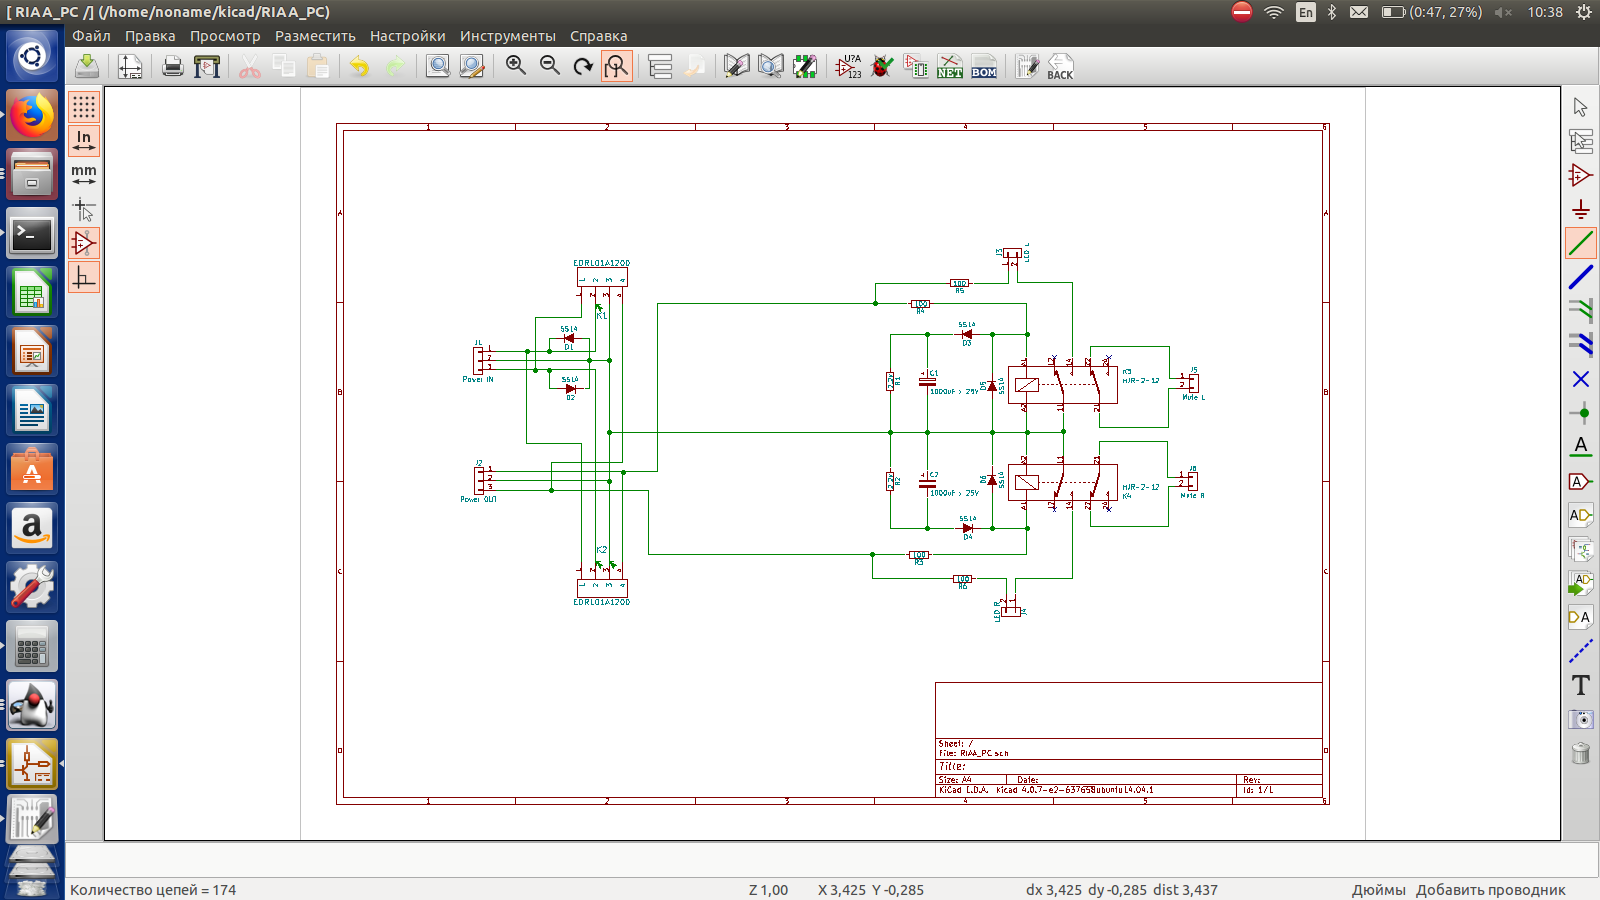Select the Place wire tool

1580,243
